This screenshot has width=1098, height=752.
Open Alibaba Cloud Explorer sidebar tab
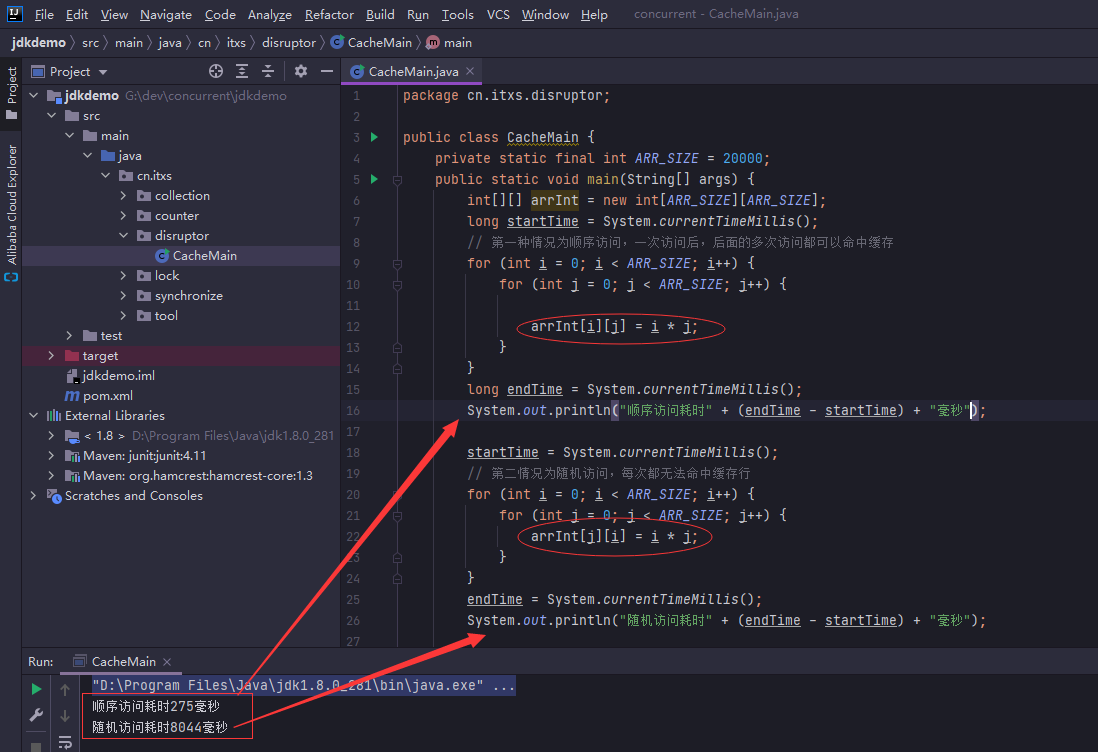click(x=11, y=213)
